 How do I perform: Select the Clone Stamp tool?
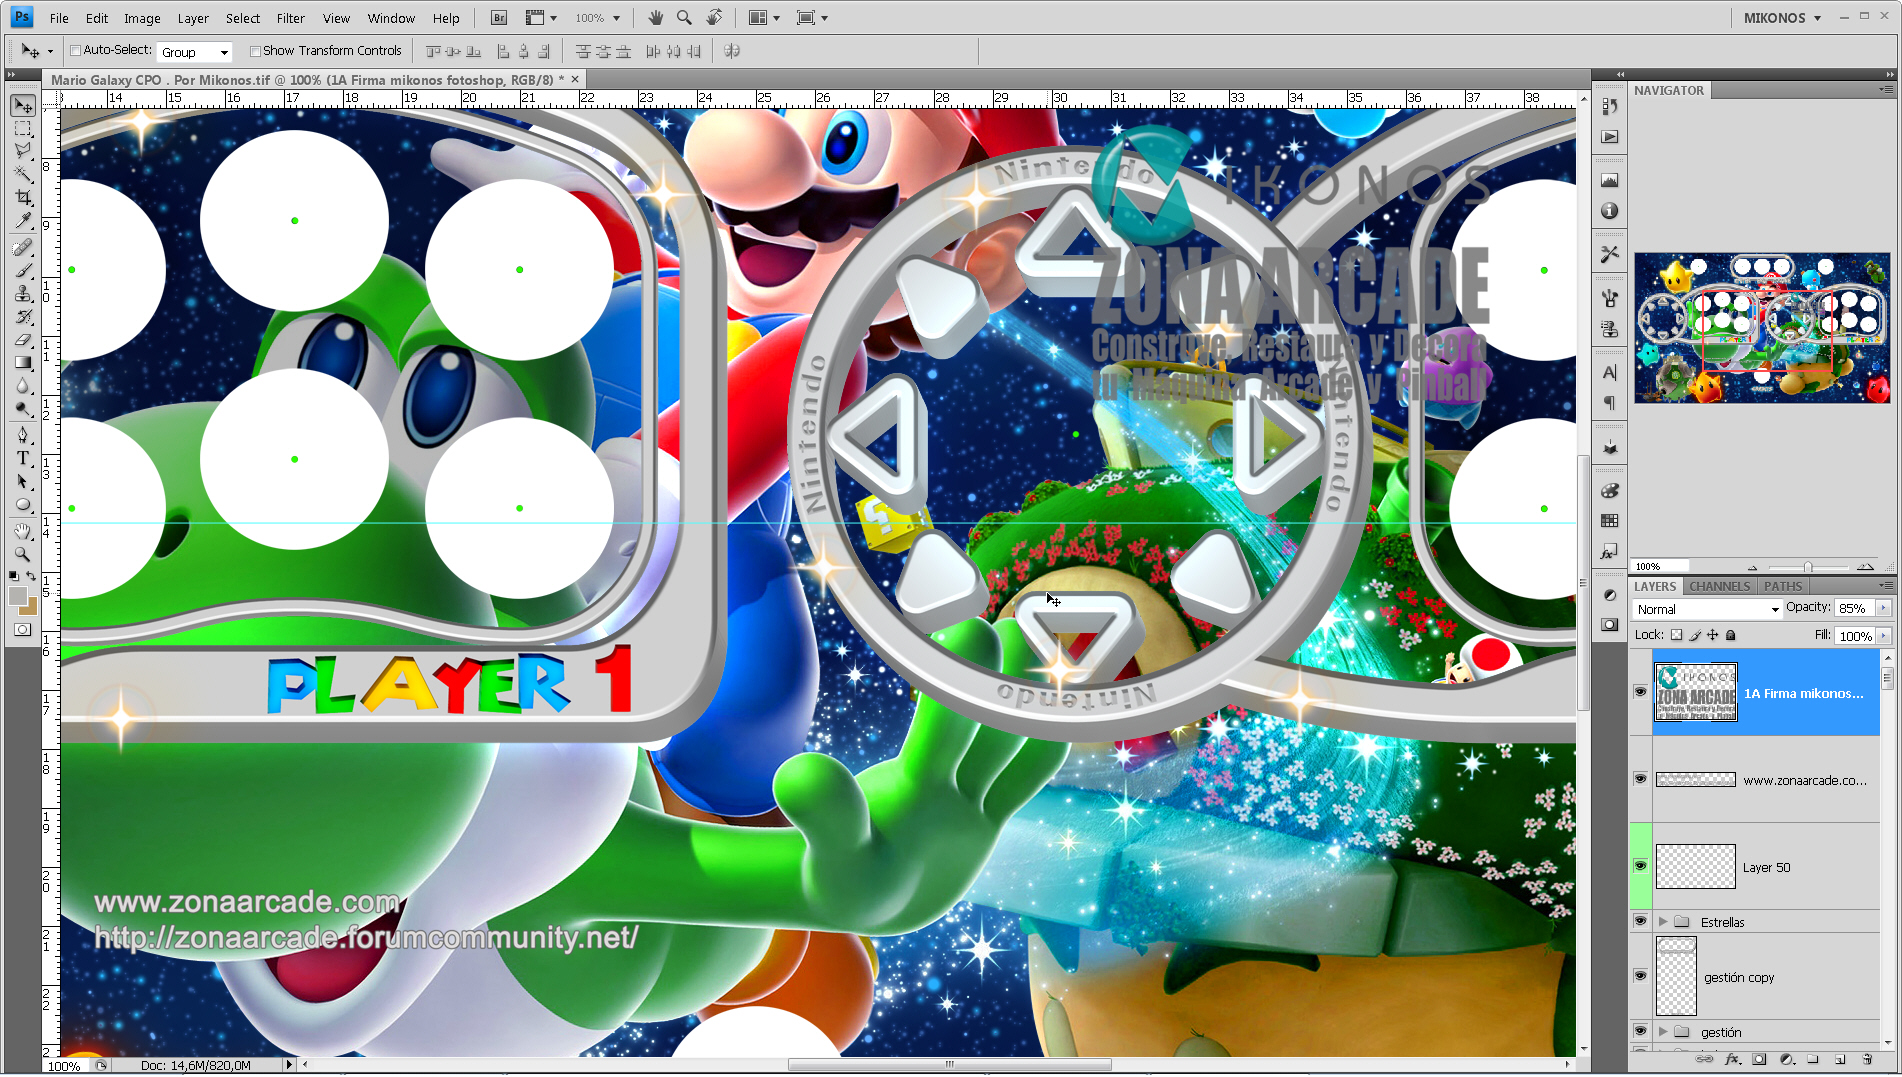tap(23, 293)
